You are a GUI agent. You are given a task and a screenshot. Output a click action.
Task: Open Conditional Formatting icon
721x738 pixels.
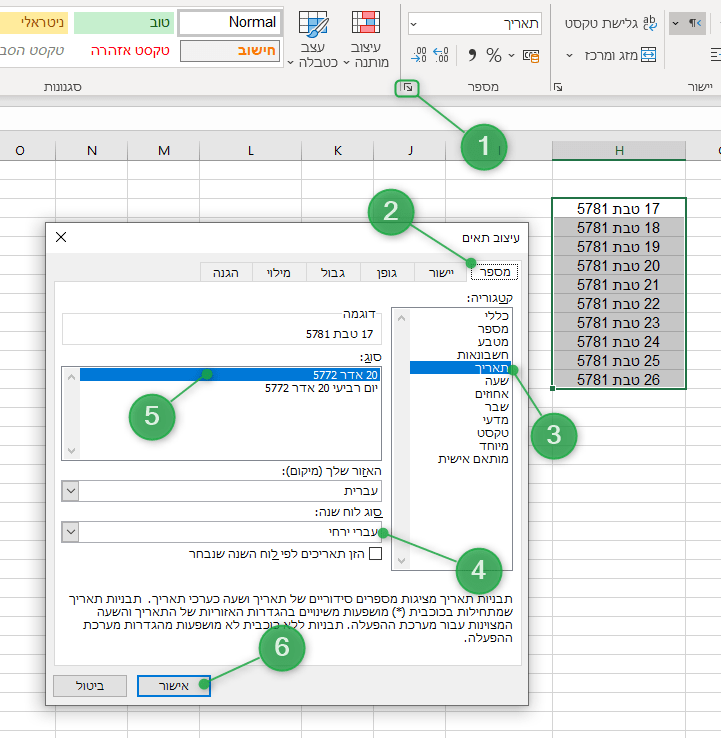coord(366,23)
